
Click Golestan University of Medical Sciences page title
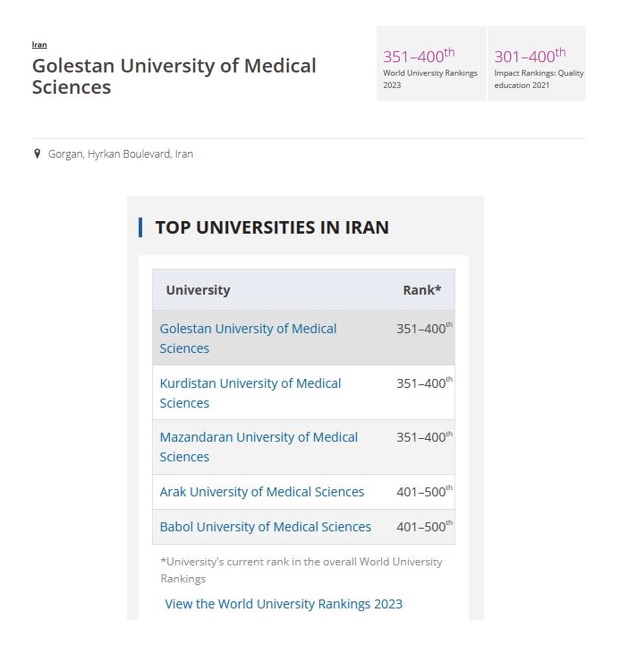coord(174,76)
